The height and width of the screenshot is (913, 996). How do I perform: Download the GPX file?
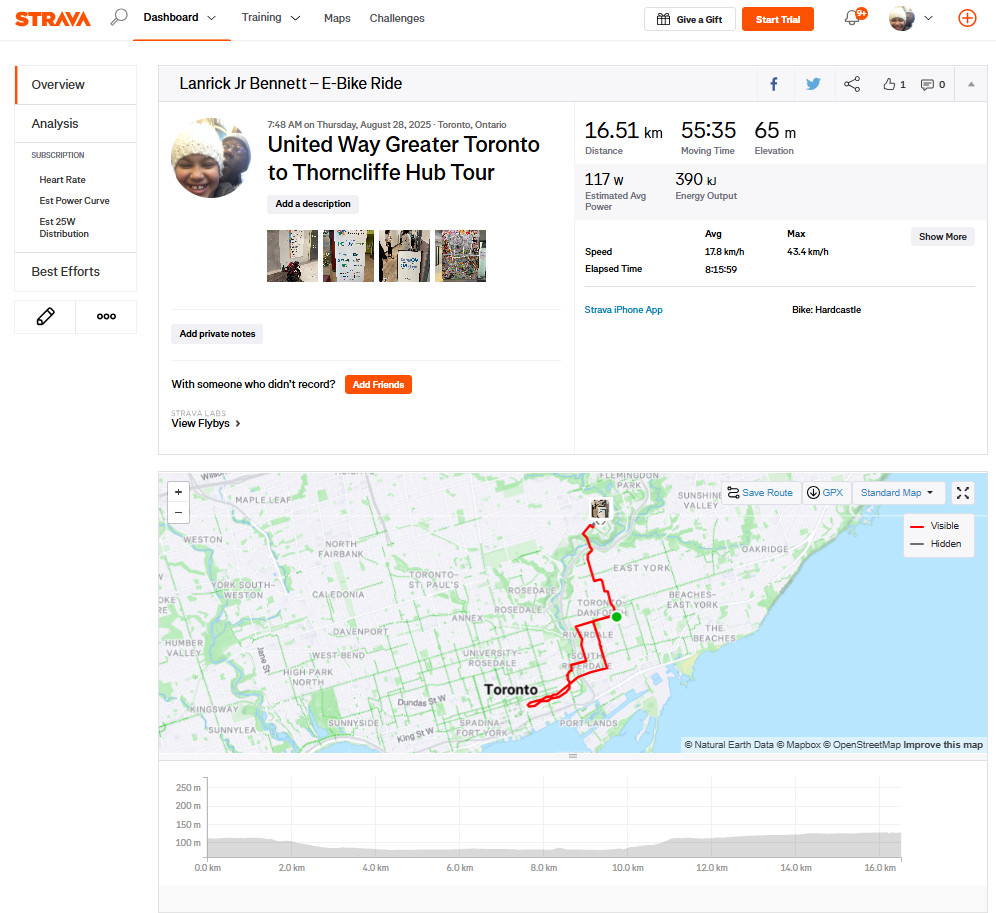point(826,492)
